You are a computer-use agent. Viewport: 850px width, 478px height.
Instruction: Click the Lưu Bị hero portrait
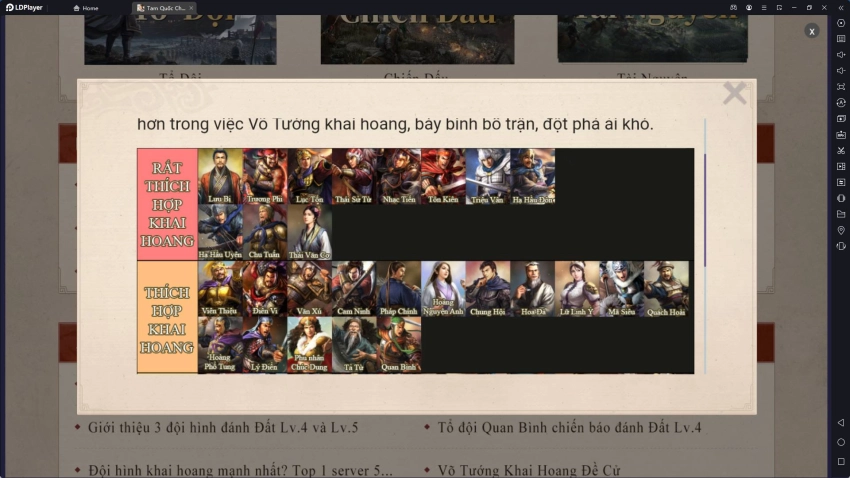click(220, 176)
